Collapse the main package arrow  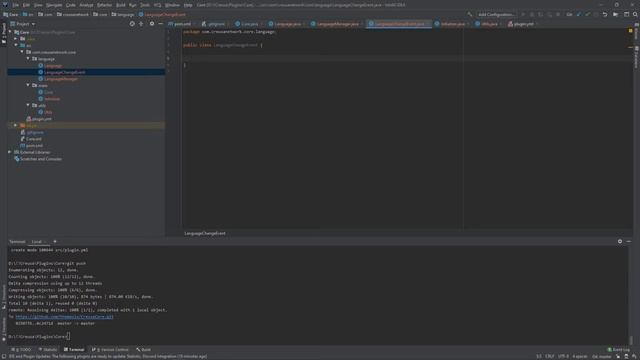[28, 85]
